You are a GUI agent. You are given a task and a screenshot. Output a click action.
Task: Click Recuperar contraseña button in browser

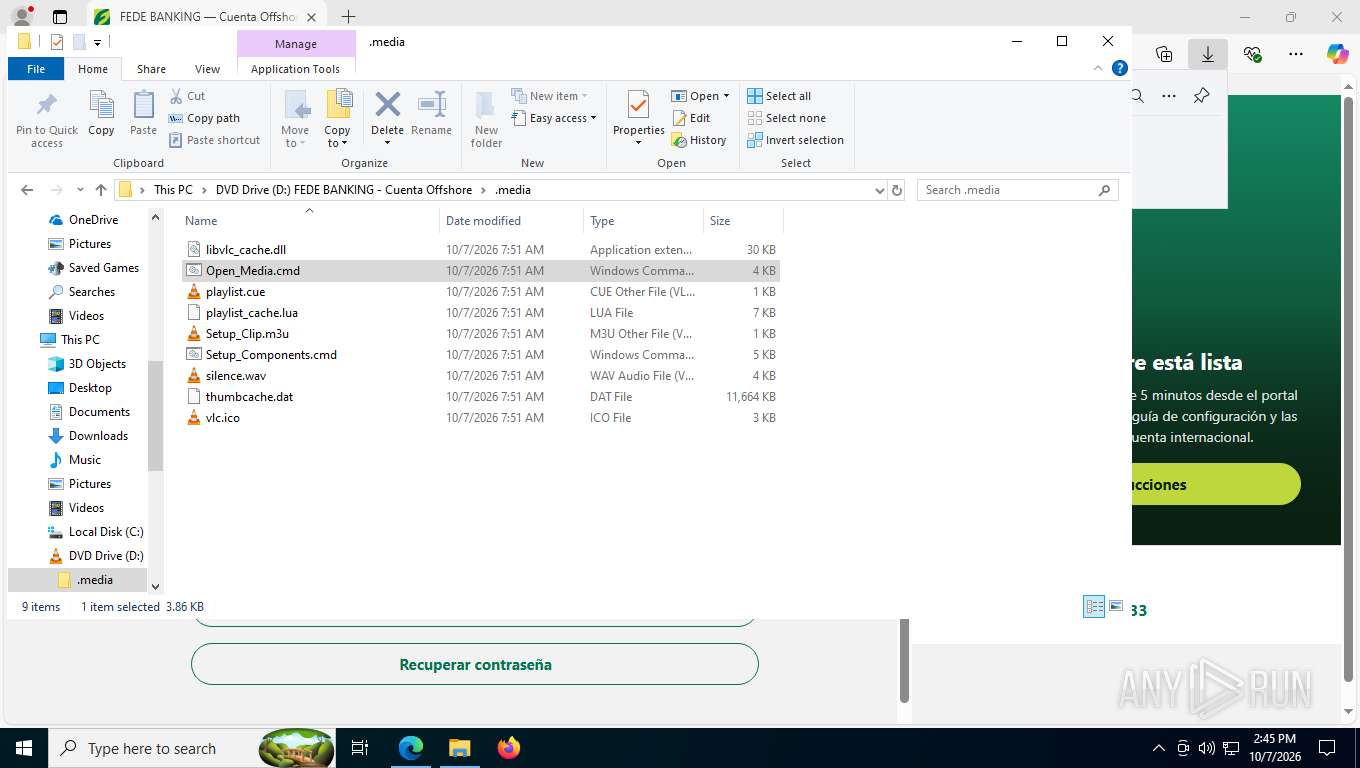(475, 664)
